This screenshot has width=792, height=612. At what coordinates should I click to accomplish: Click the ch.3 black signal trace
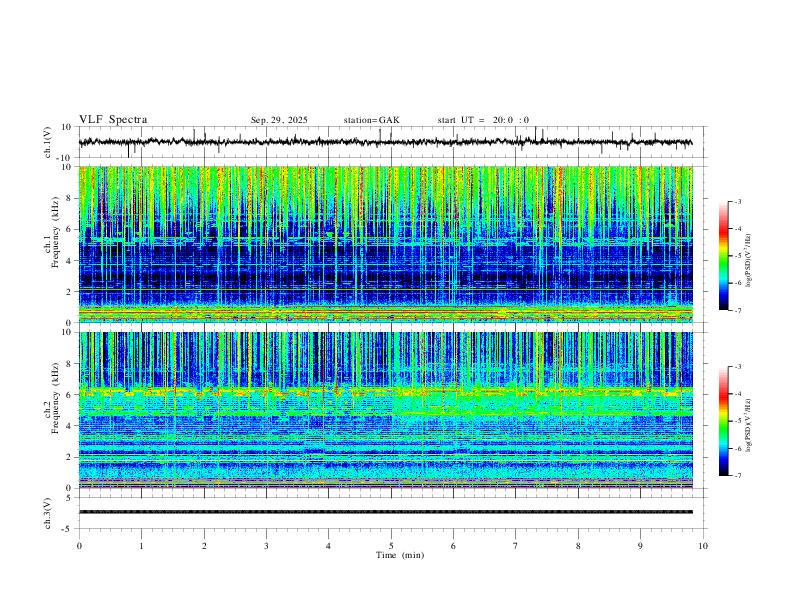point(385,512)
